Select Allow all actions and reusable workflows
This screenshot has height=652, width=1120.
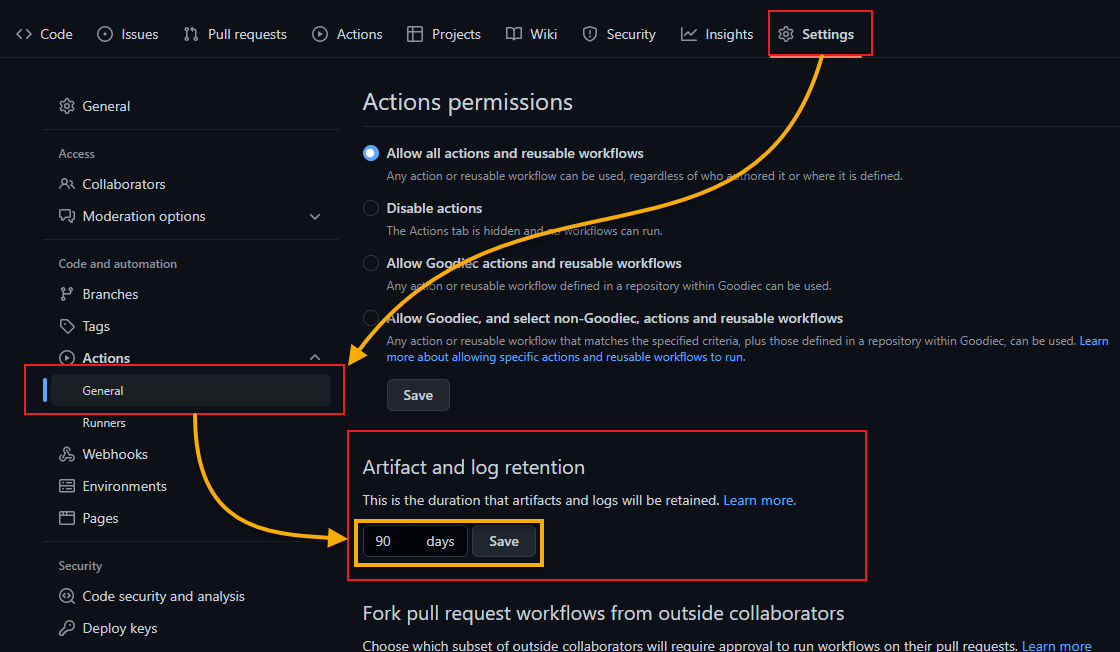tap(371, 154)
